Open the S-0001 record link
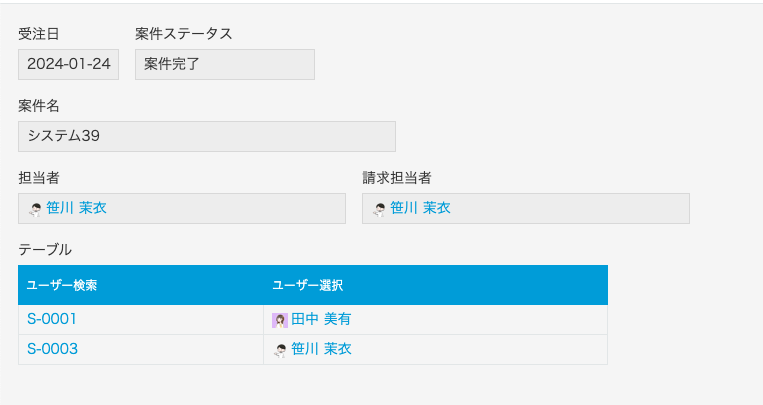Viewport: 763px width, 405px height. click(x=52, y=319)
